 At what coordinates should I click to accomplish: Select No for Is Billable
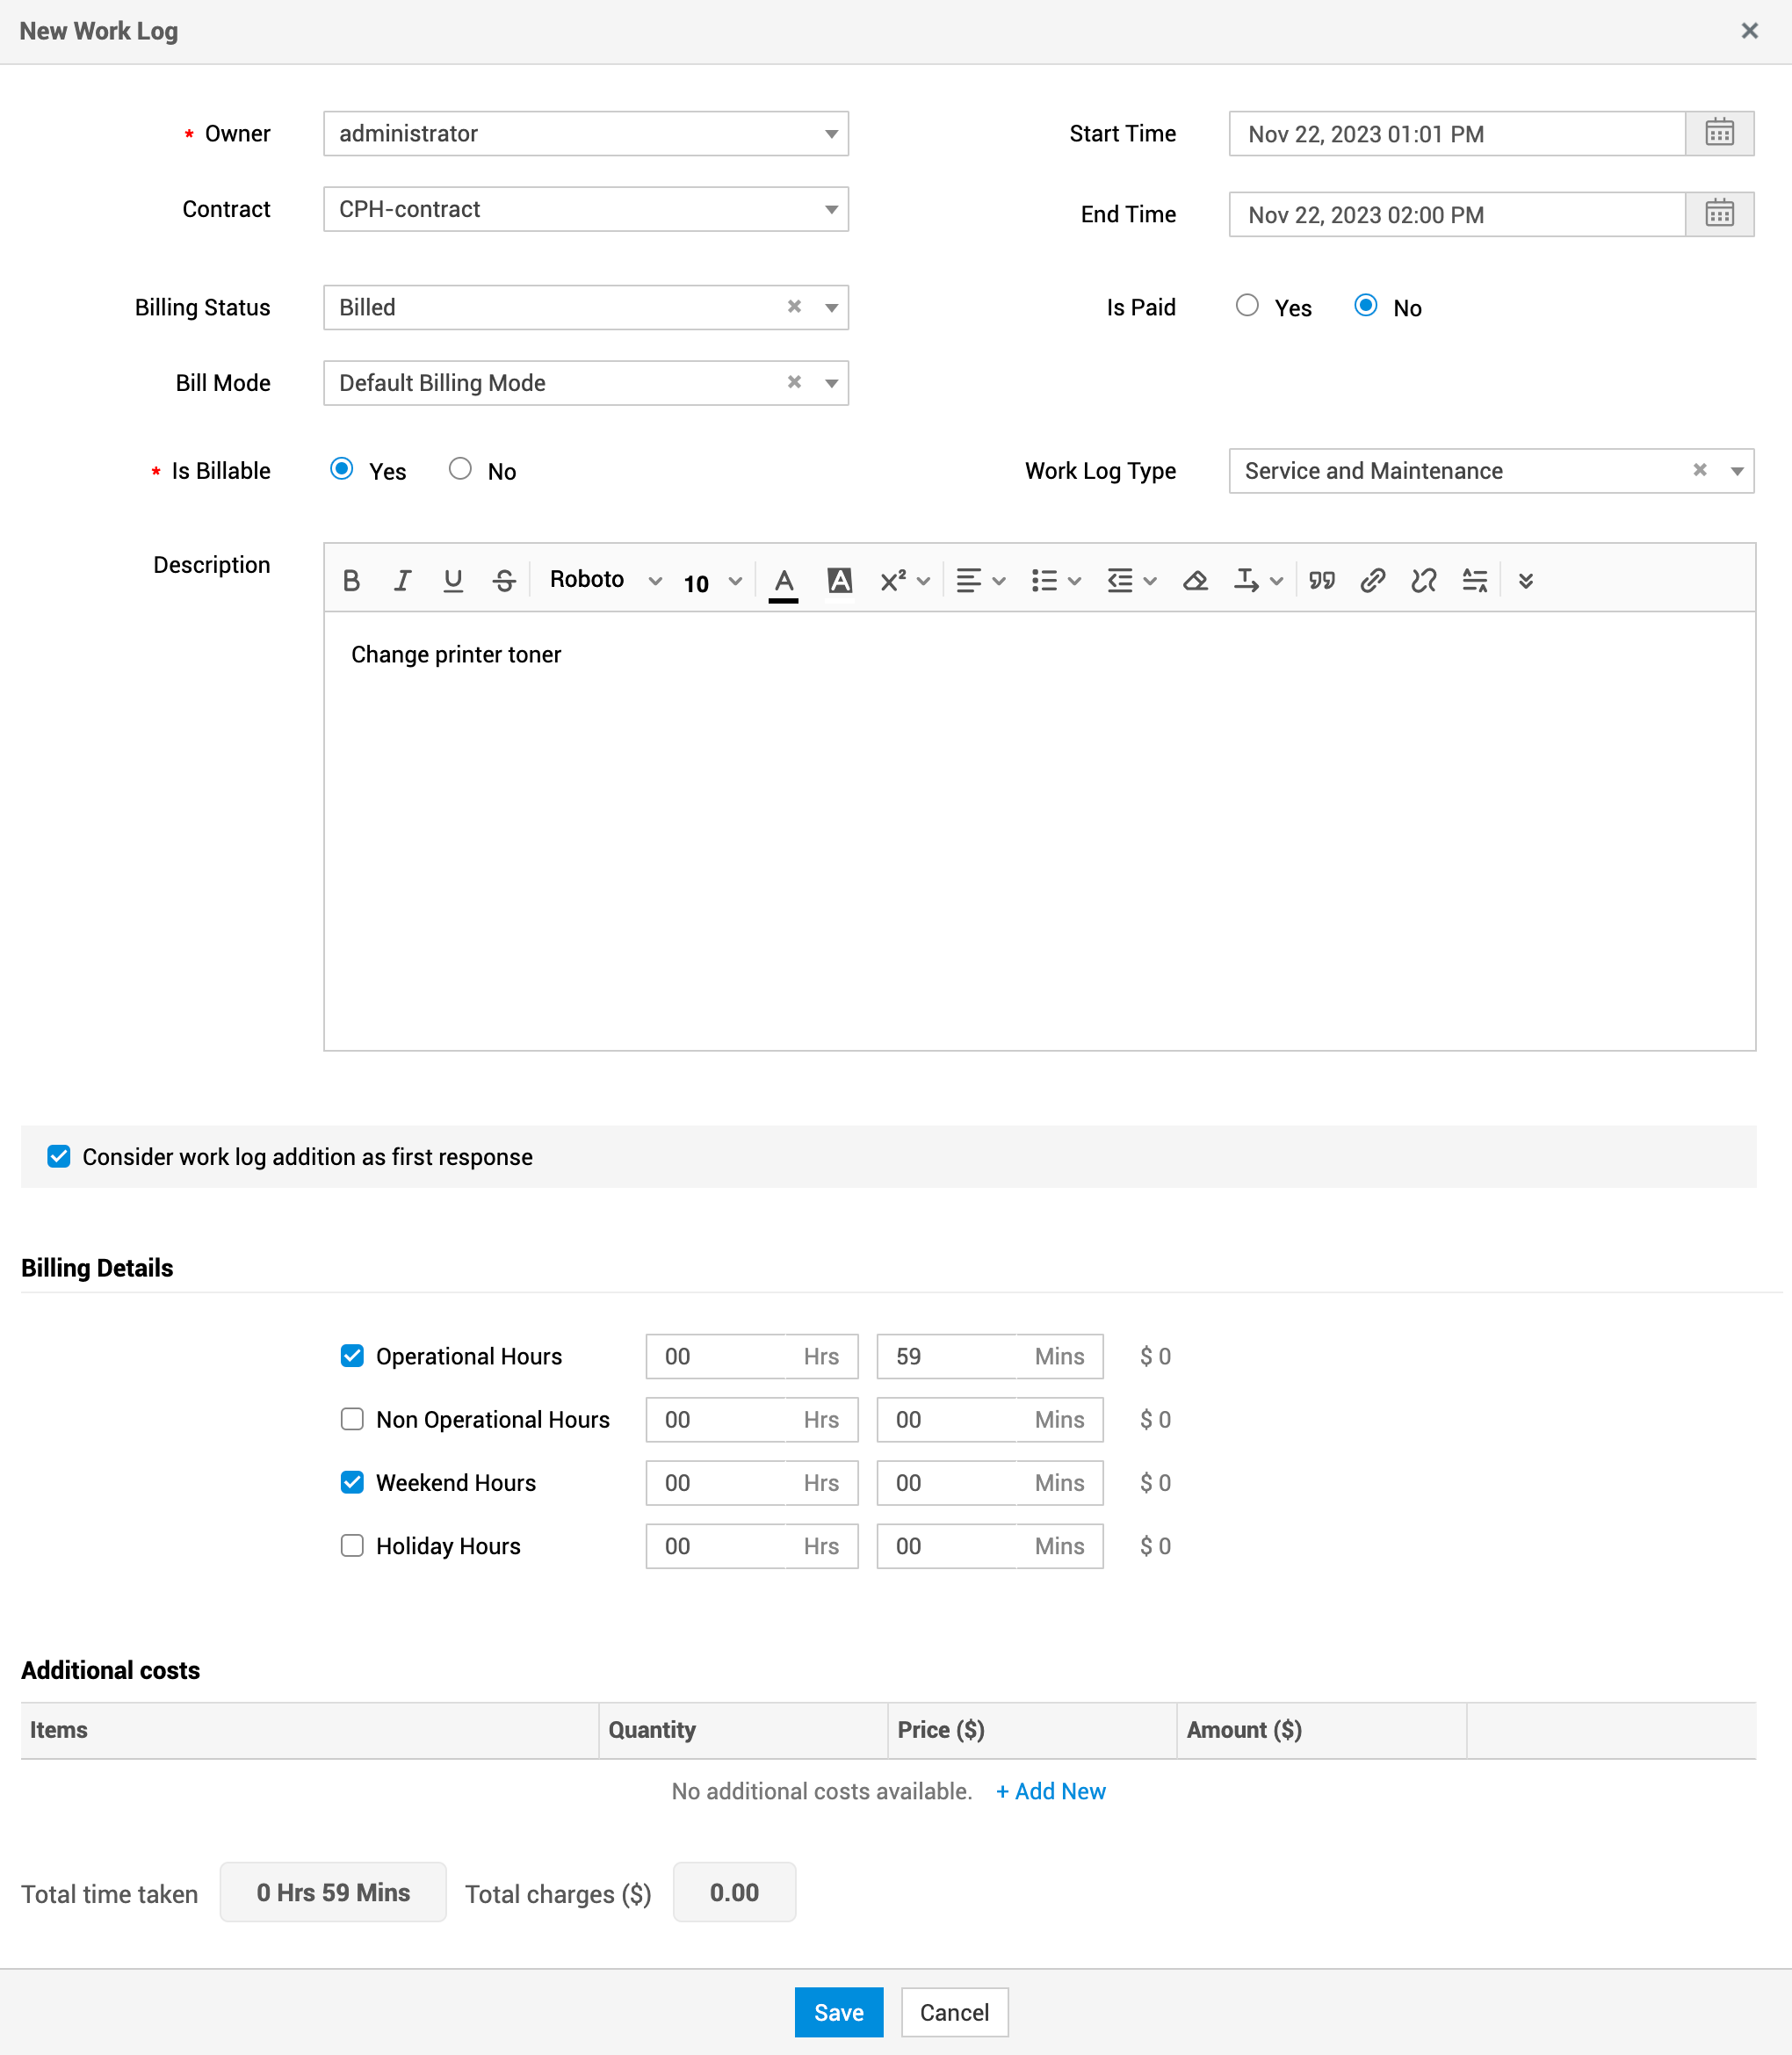point(460,469)
